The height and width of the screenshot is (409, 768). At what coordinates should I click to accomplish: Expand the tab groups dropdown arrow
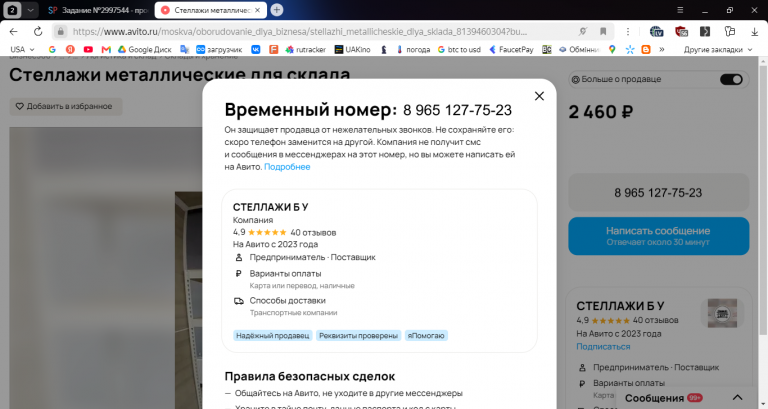coord(30,10)
